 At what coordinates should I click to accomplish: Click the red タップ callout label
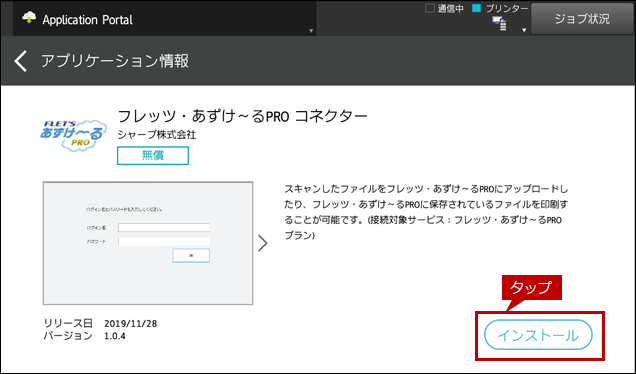coord(532,288)
